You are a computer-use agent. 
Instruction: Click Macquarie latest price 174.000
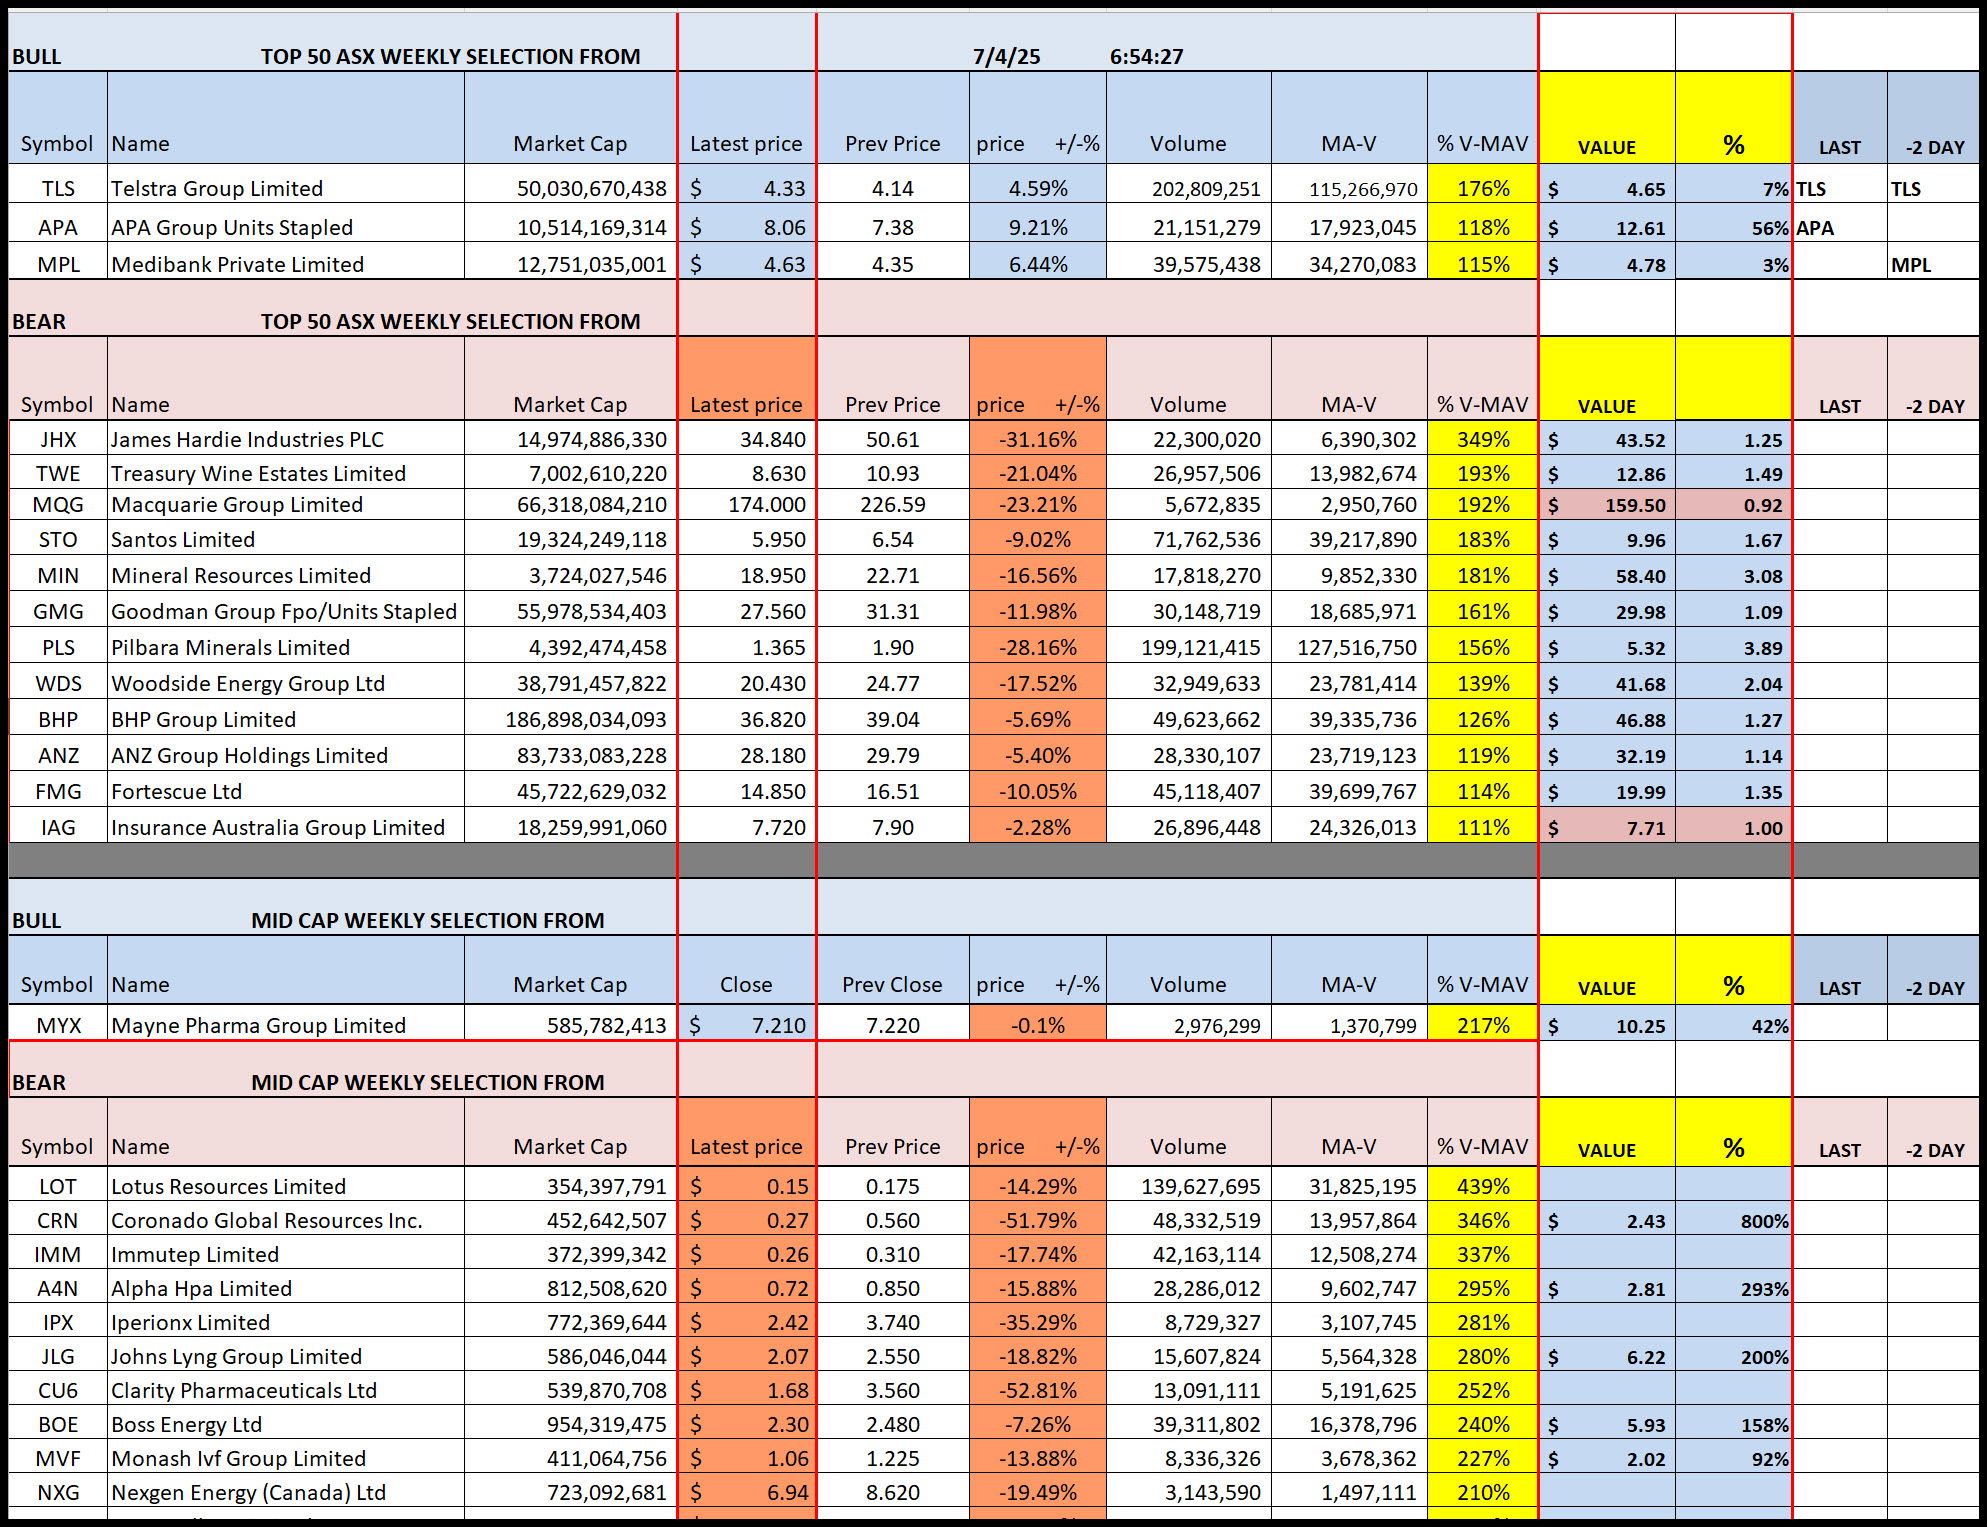pyautogui.click(x=747, y=504)
